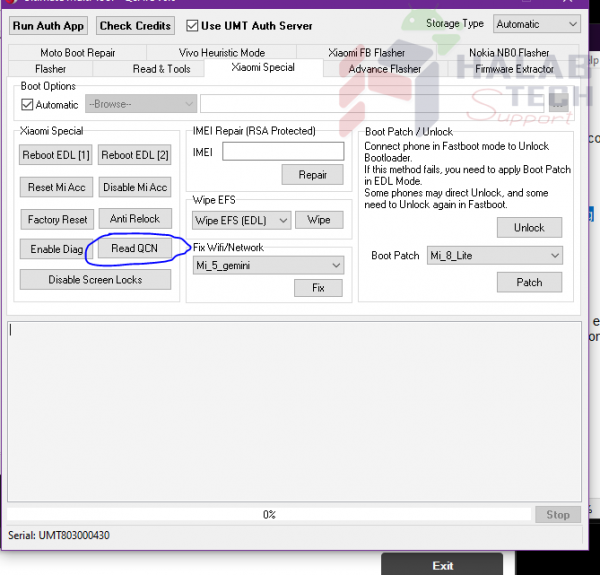Expand the Mi_5_gemini Wifi/Network dropdown
Screen dimensions: 600x575
[x=268, y=265]
